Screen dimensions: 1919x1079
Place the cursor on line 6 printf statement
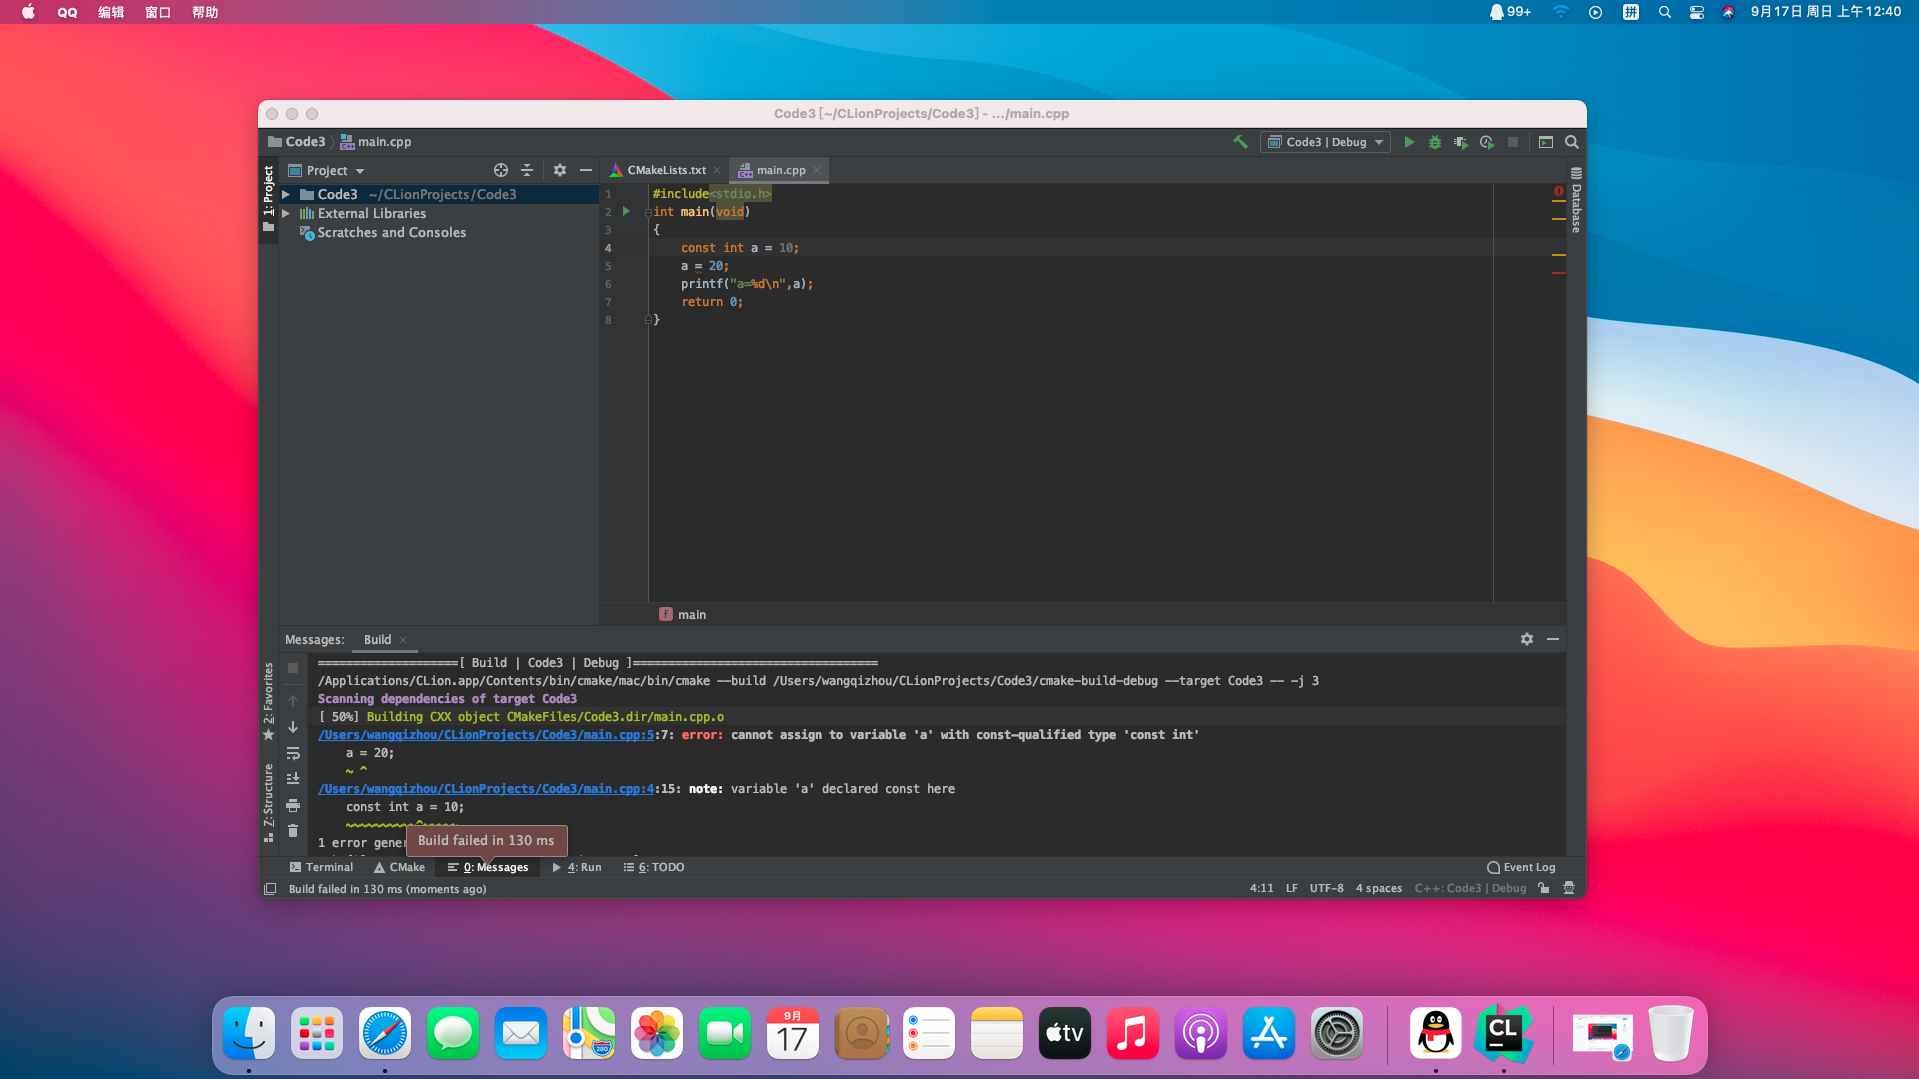[747, 284]
